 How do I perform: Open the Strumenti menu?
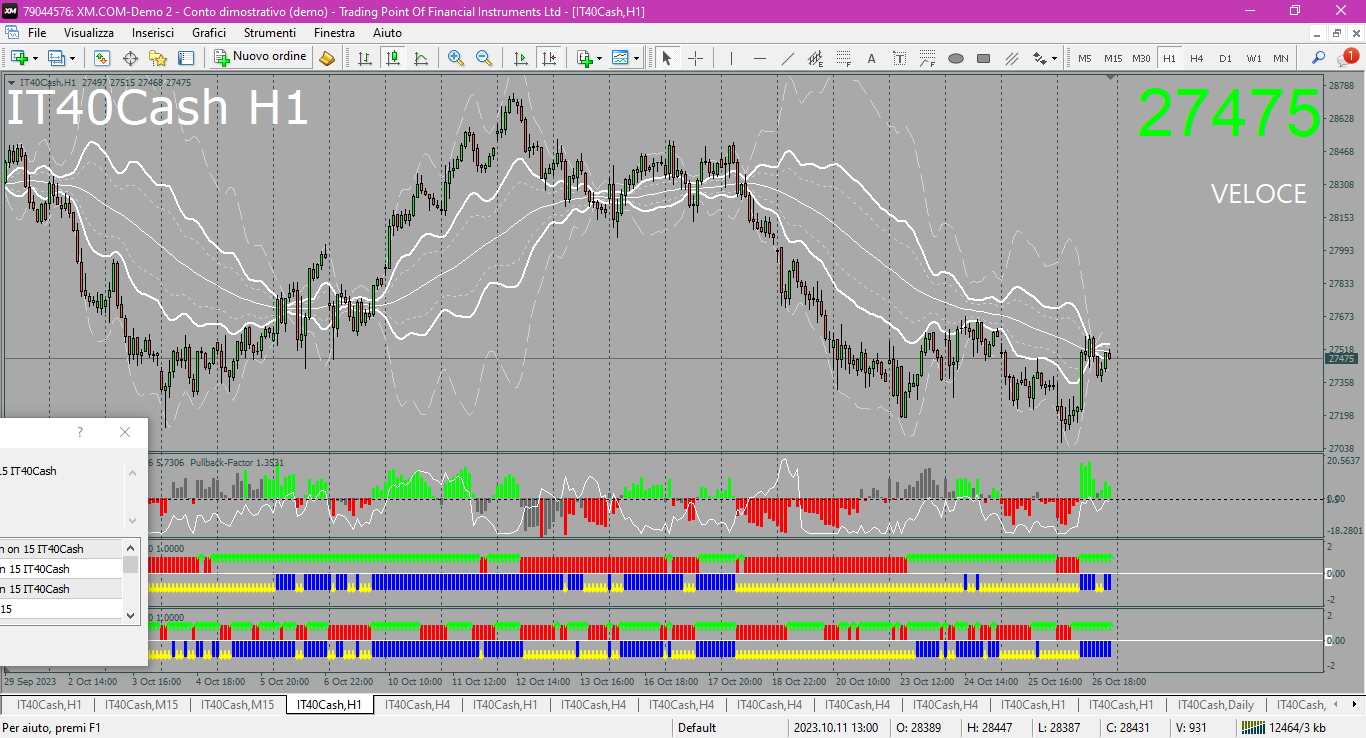click(270, 33)
